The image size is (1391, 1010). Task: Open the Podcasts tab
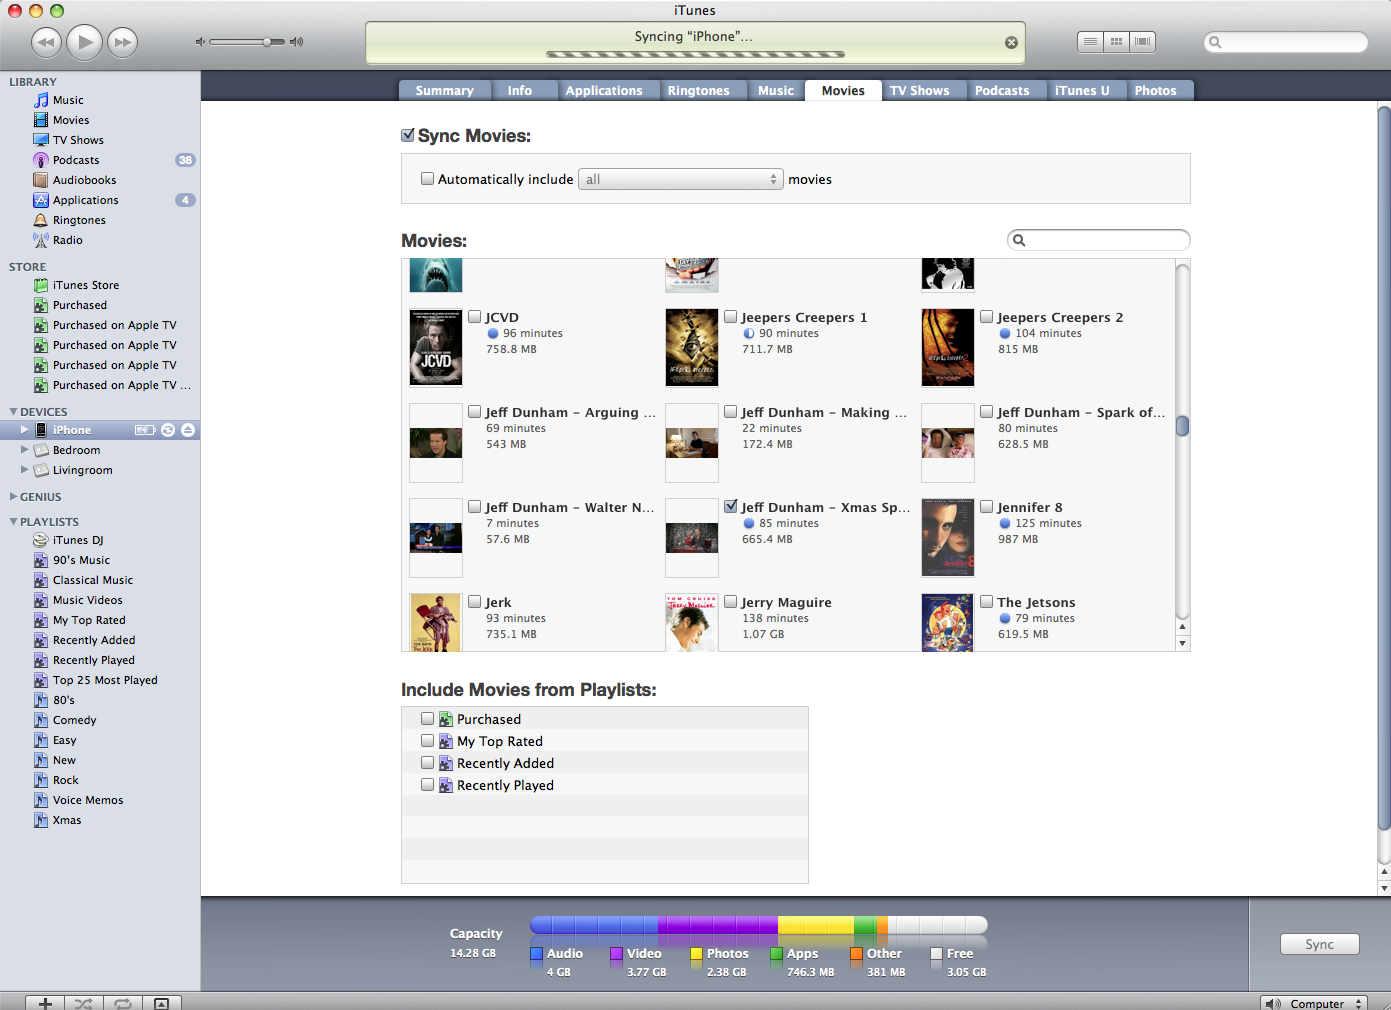pos(1002,90)
